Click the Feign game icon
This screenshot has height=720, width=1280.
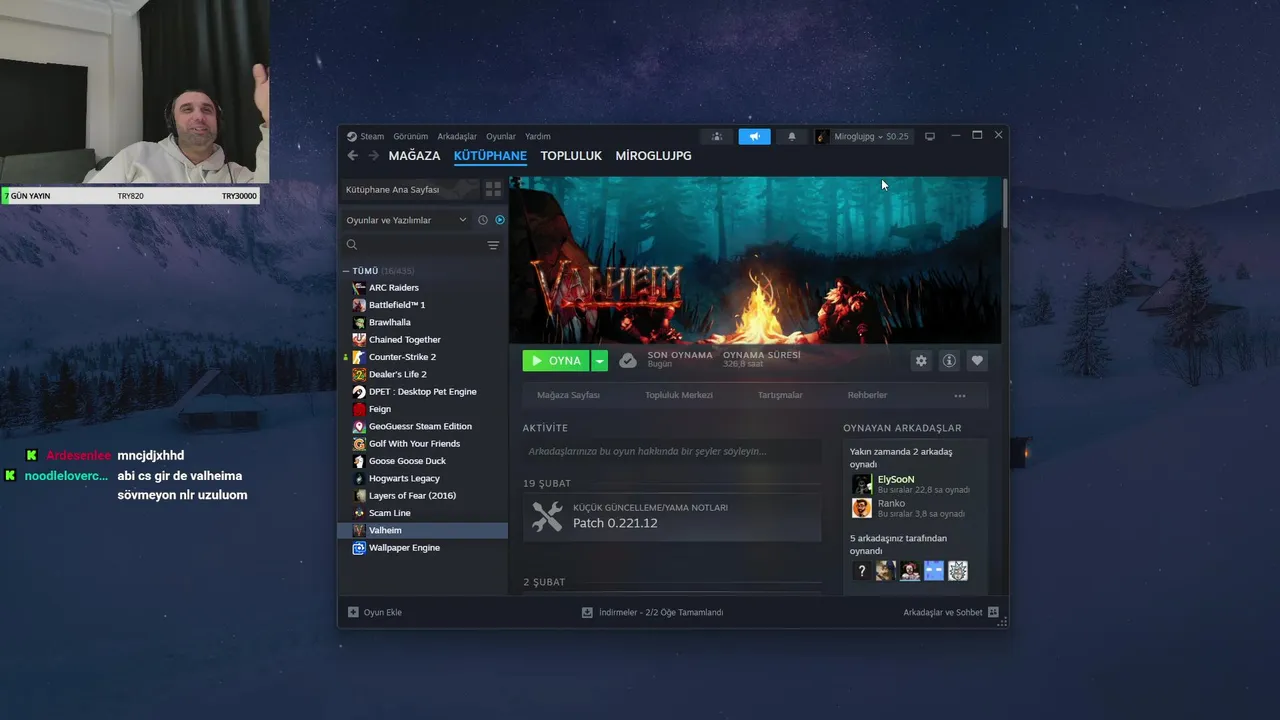tap(359, 409)
